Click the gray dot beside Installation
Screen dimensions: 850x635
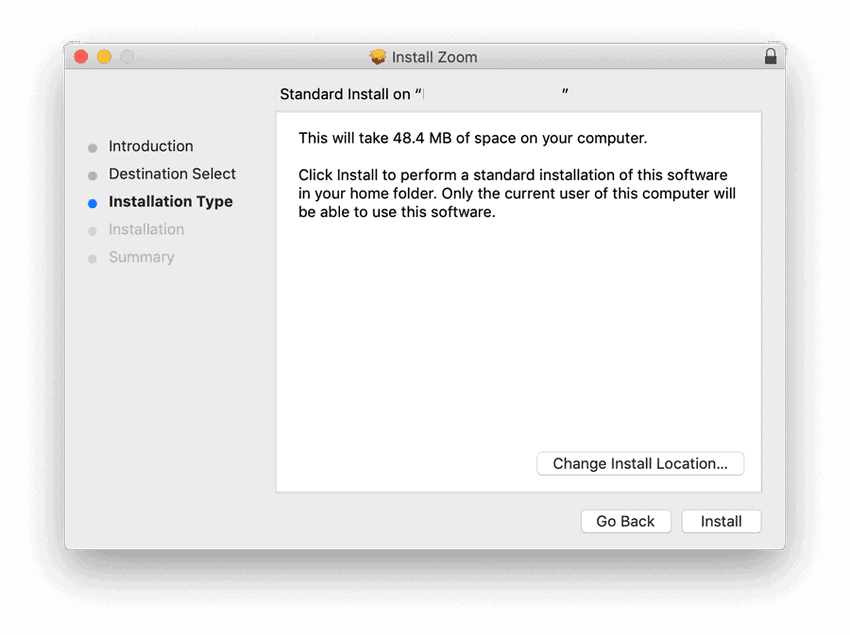[x=94, y=229]
